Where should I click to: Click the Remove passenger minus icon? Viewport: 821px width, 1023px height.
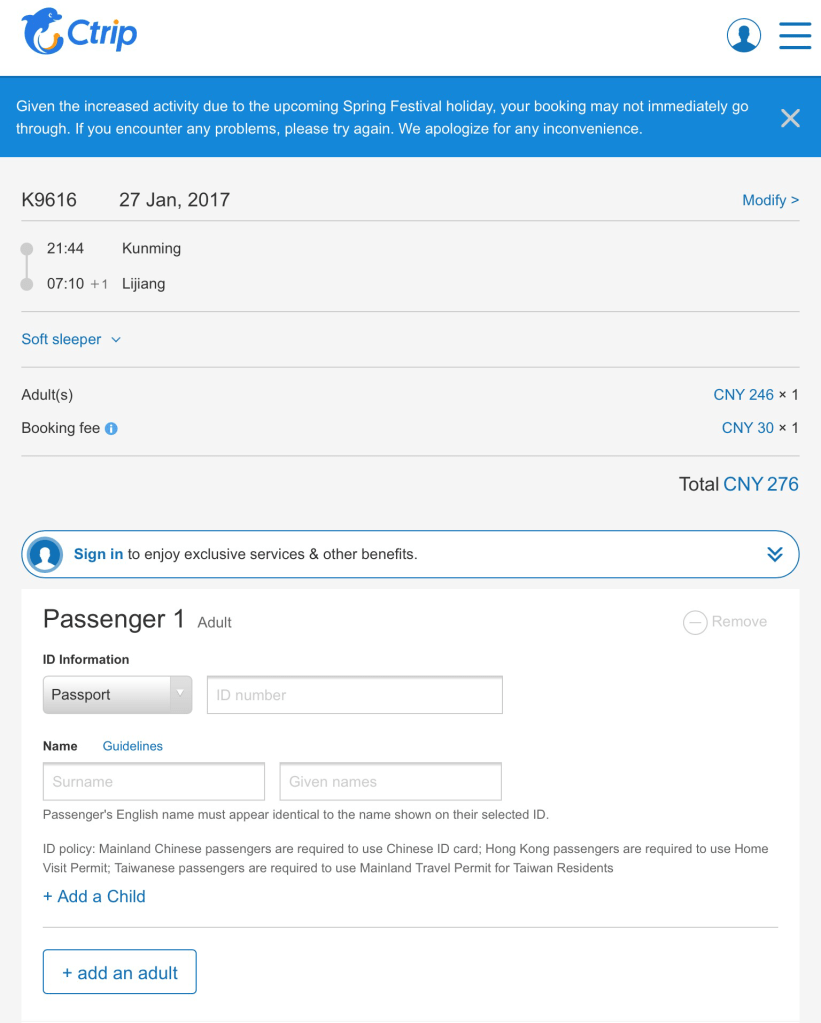tap(694, 622)
